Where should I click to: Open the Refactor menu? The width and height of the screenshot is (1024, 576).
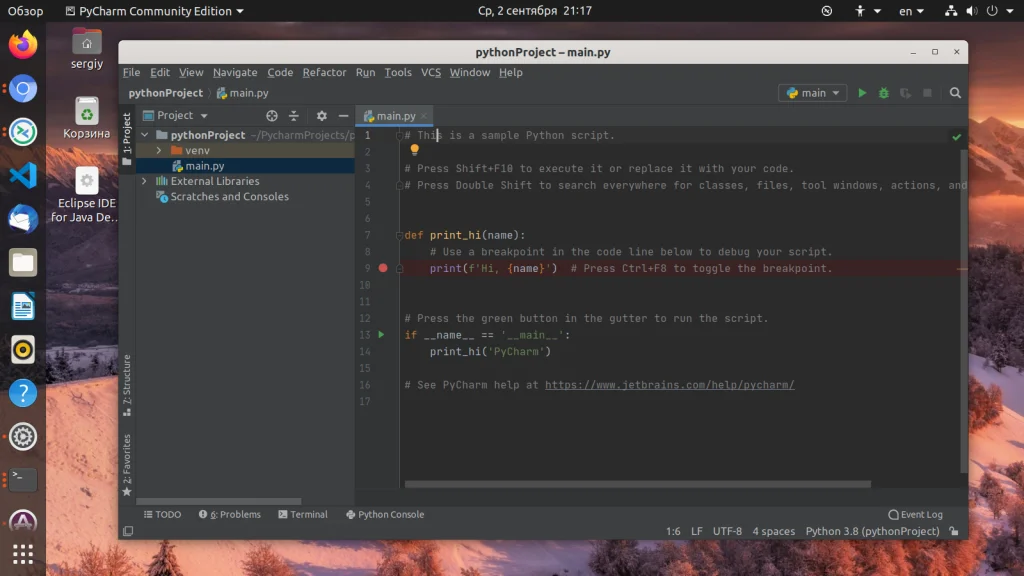324,72
